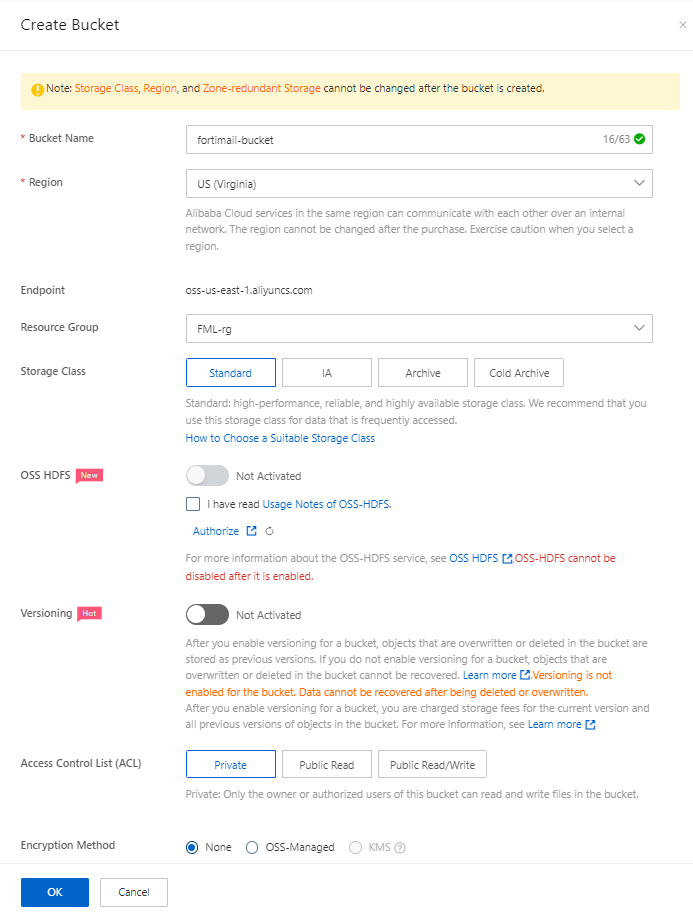The width and height of the screenshot is (693, 912).
Task: Select the Cold Archive storage class
Action: pos(518,372)
